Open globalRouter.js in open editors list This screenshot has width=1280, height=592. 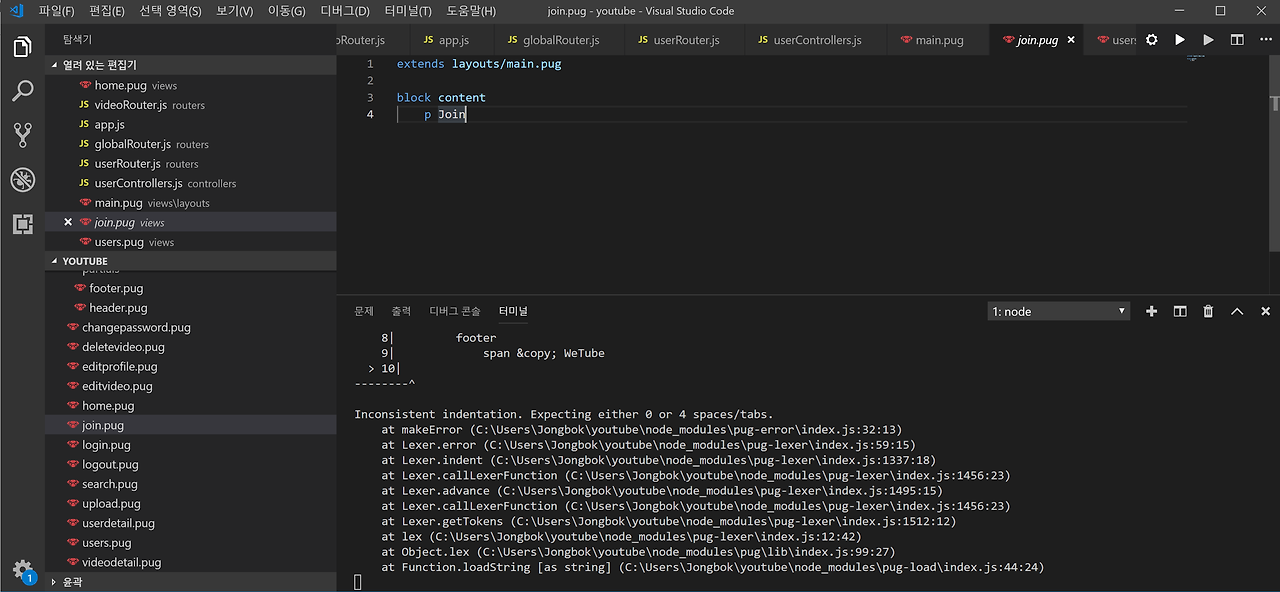tap(190, 144)
